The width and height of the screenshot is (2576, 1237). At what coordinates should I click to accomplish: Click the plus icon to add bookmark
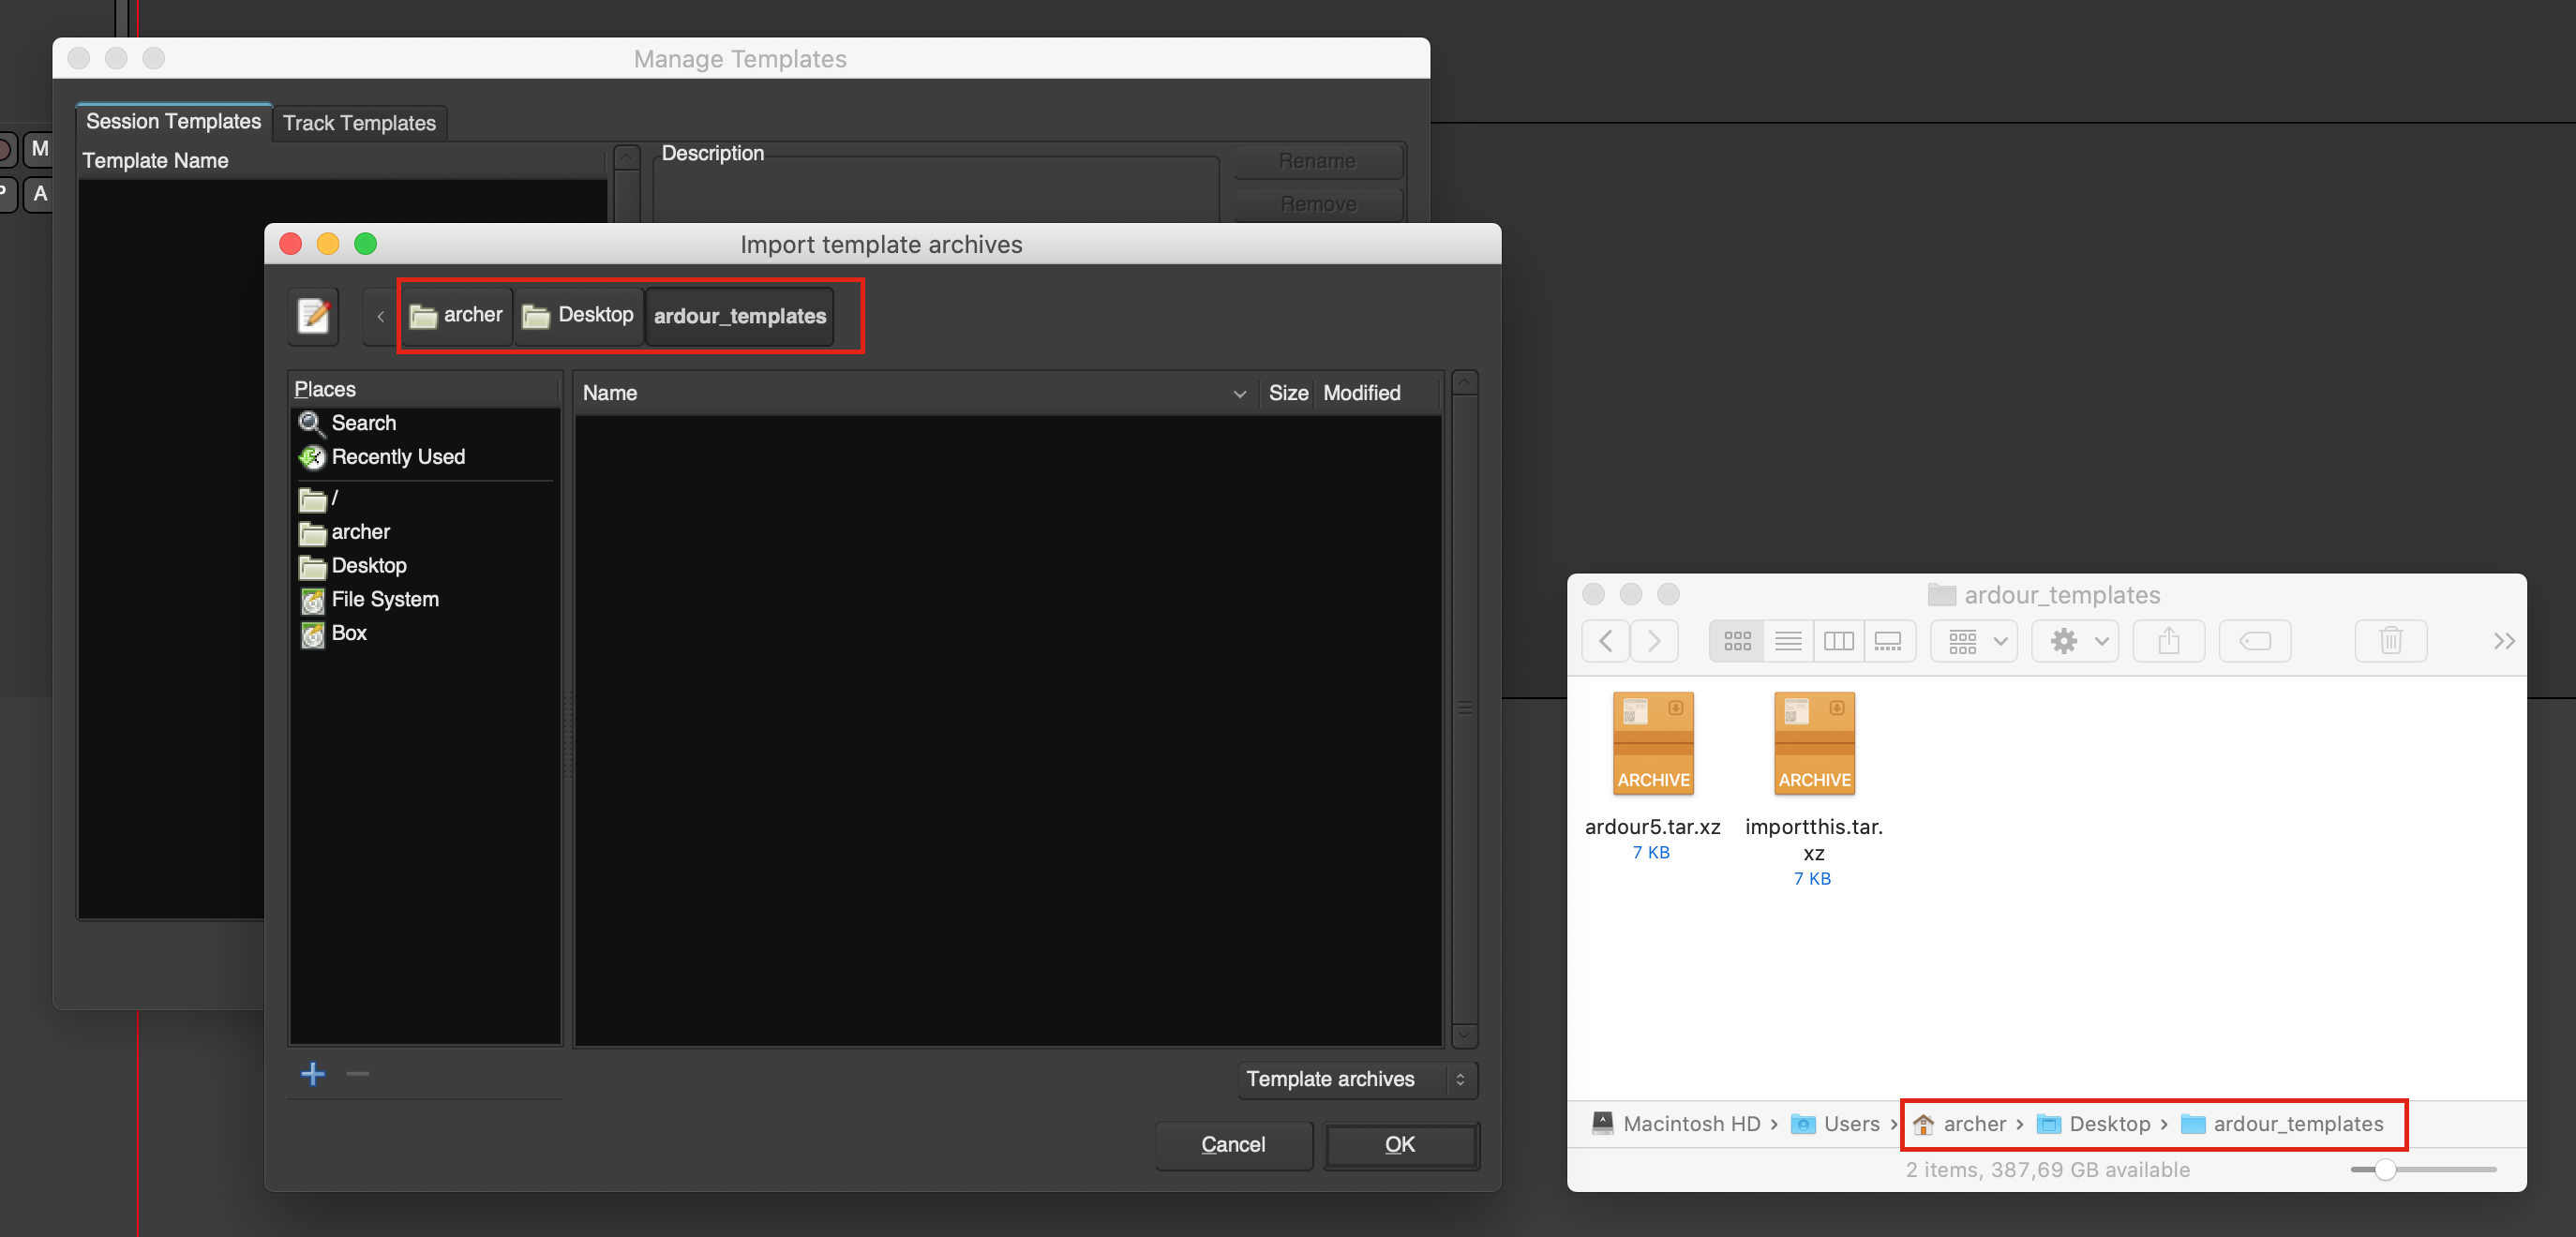(x=313, y=1074)
